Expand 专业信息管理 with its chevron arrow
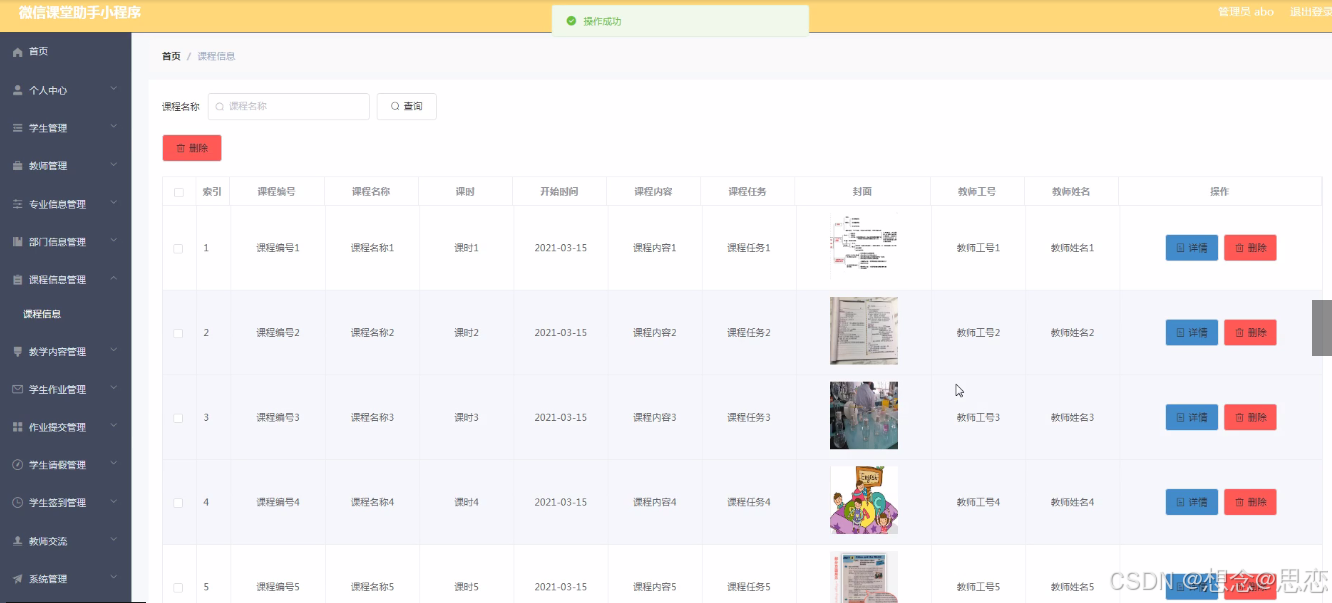 click(114, 203)
